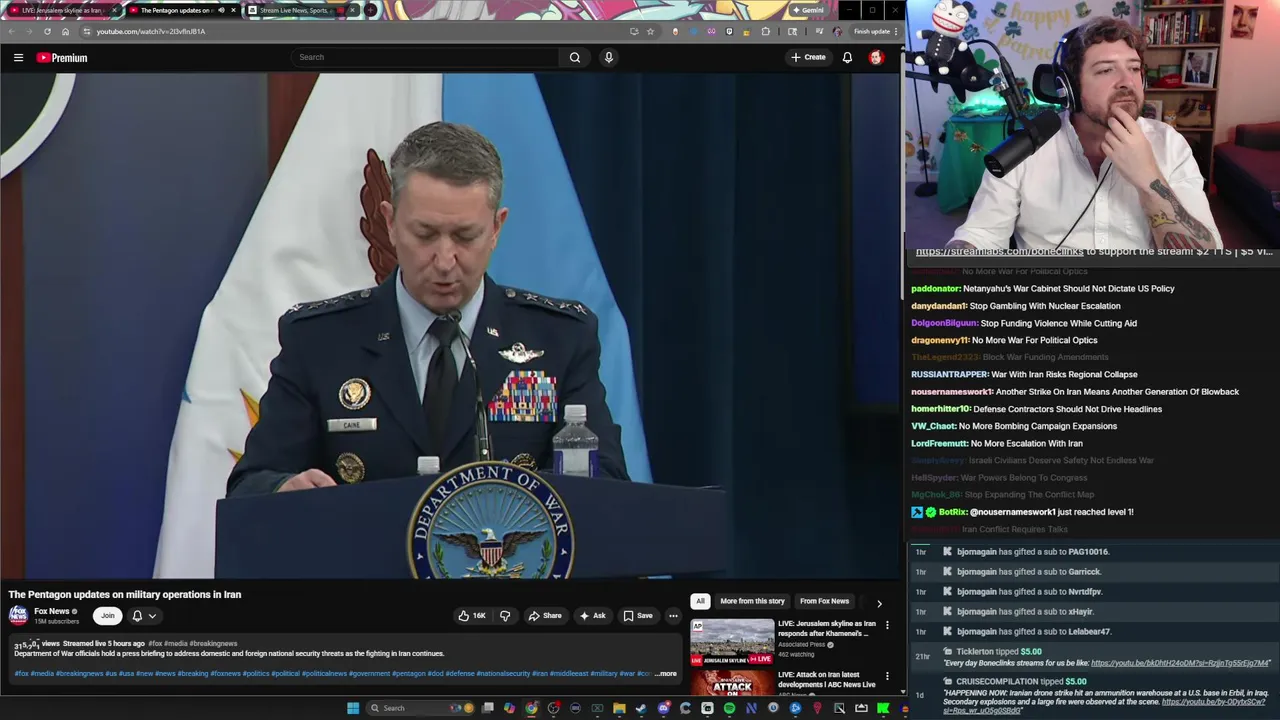This screenshot has width=1280, height=720.
Task: Open the Create menu on YouTube
Action: click(x=808, y=57)
